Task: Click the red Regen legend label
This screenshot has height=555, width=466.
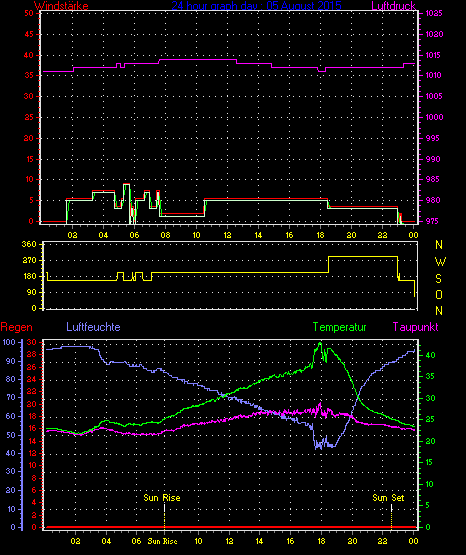Action: click(x=17, y=327)
